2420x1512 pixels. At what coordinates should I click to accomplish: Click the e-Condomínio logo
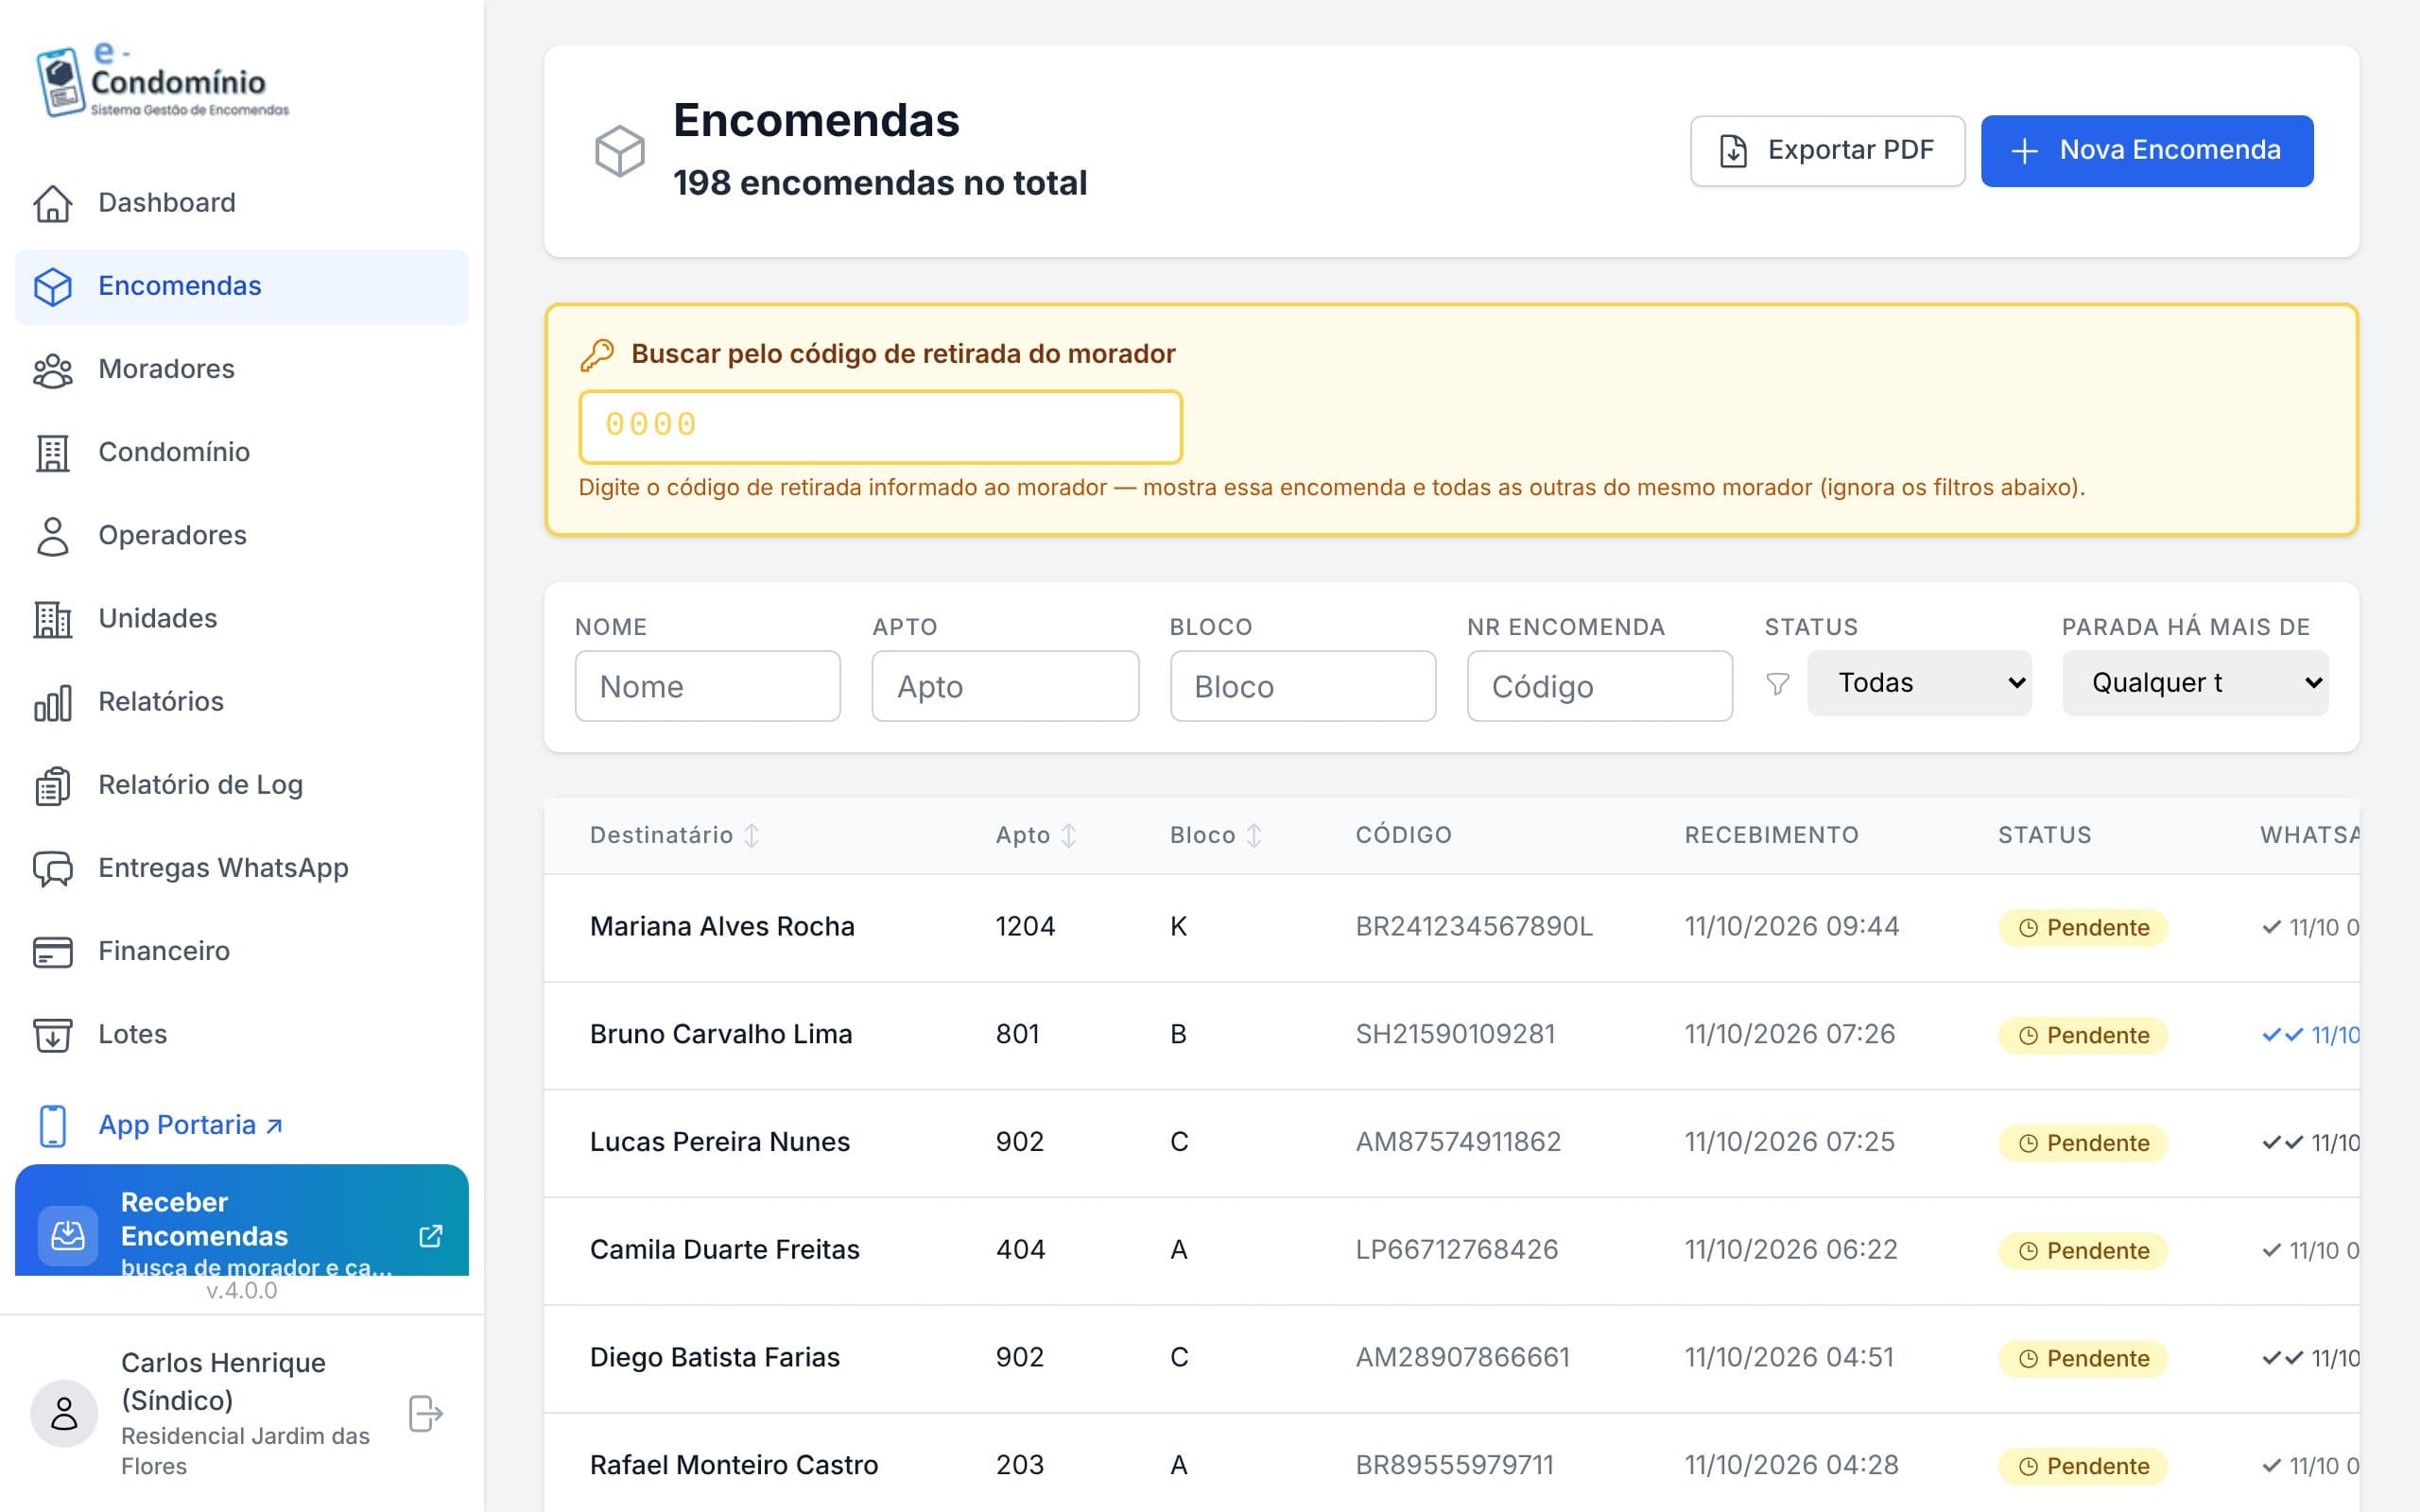pos(162,80)
